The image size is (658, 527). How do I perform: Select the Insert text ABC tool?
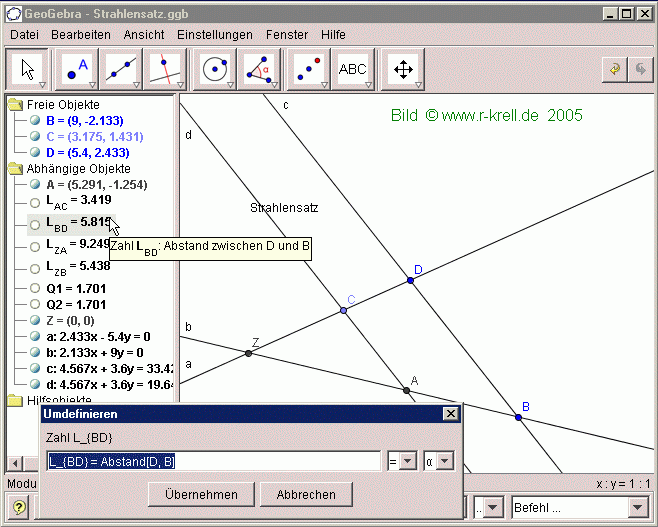point(353,68)
